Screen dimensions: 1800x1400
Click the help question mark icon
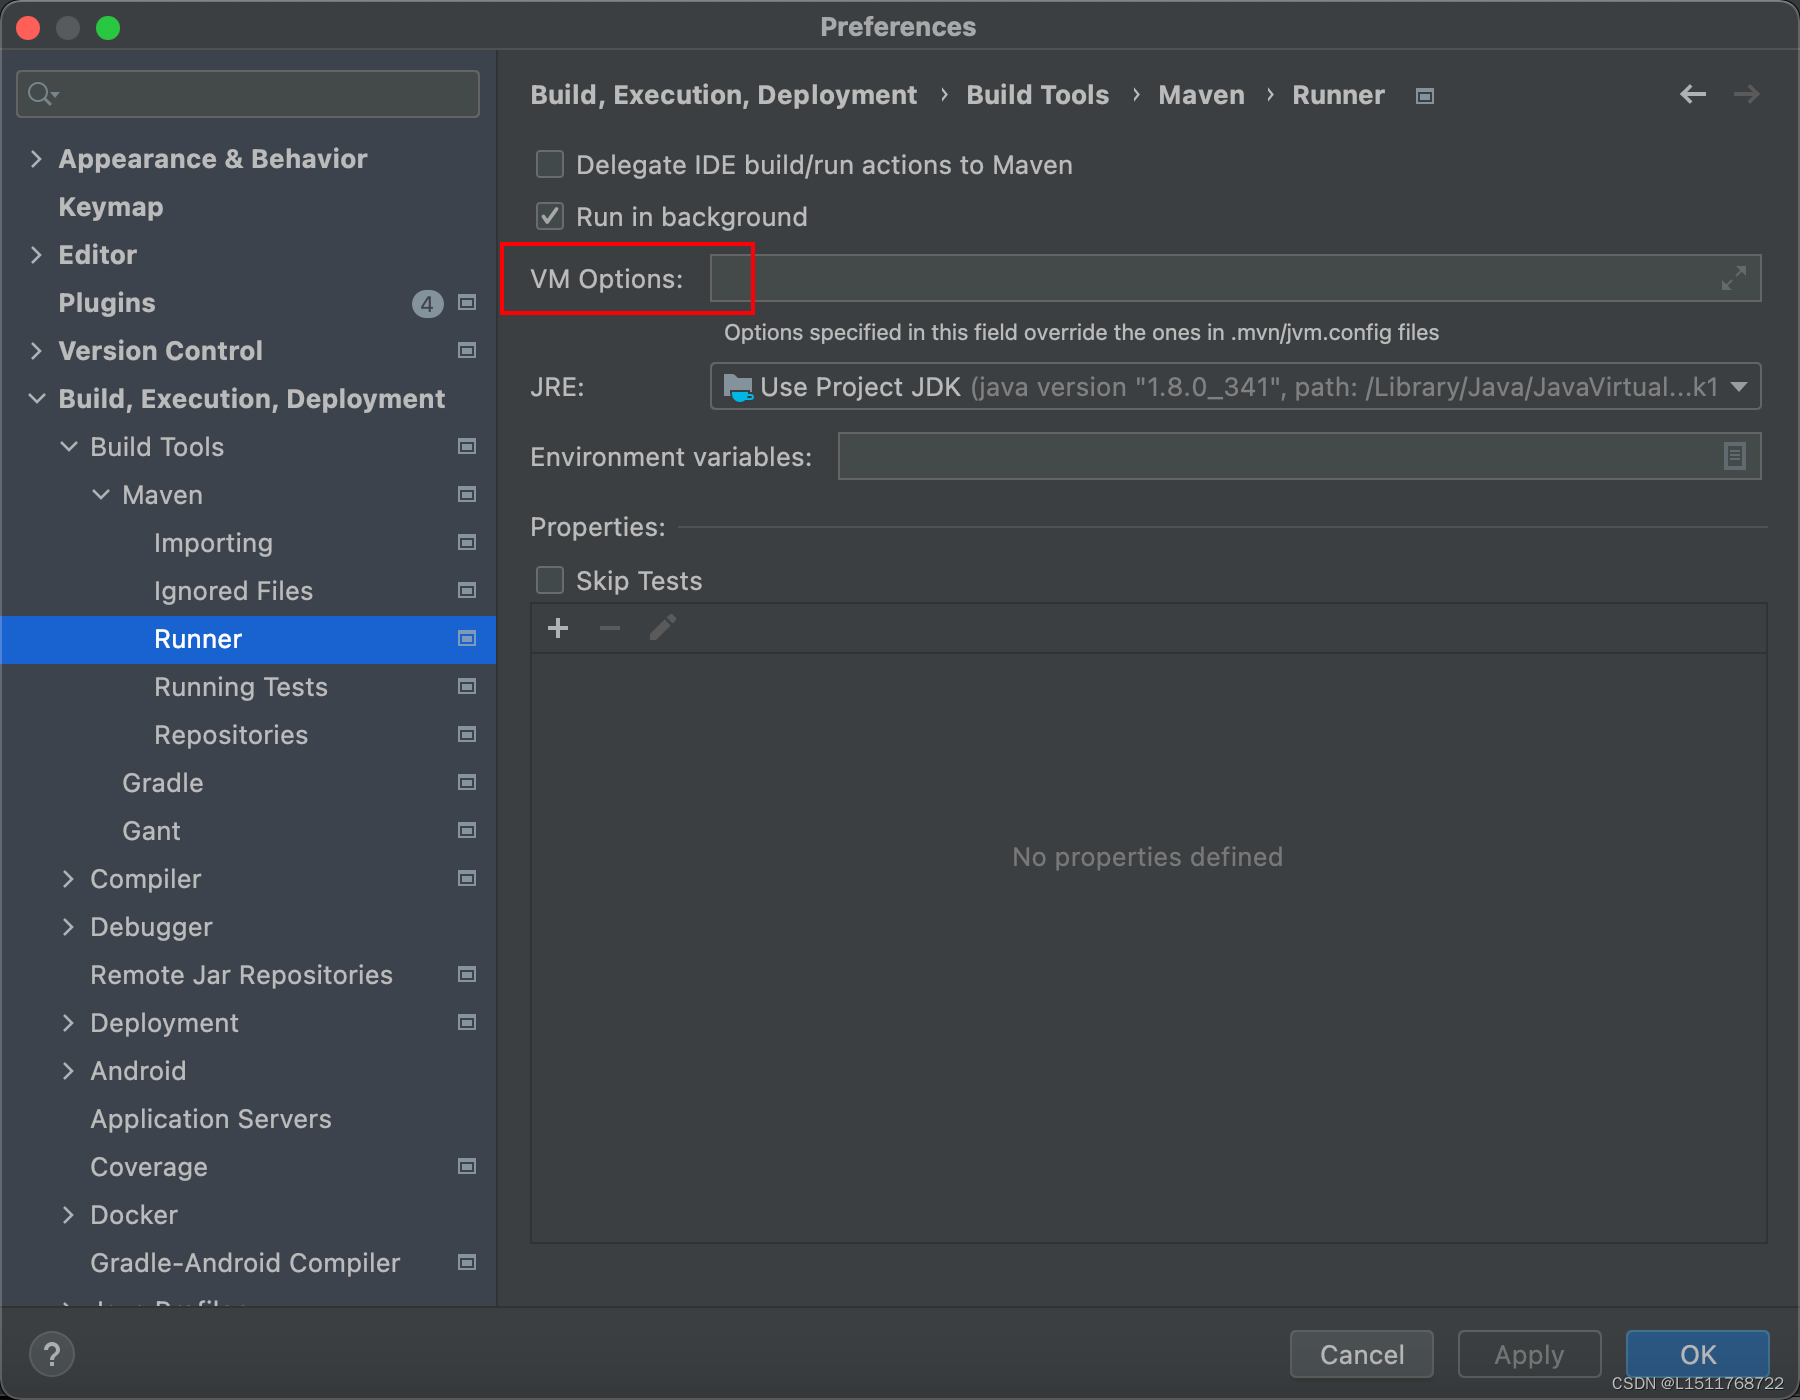(52, 1354)
